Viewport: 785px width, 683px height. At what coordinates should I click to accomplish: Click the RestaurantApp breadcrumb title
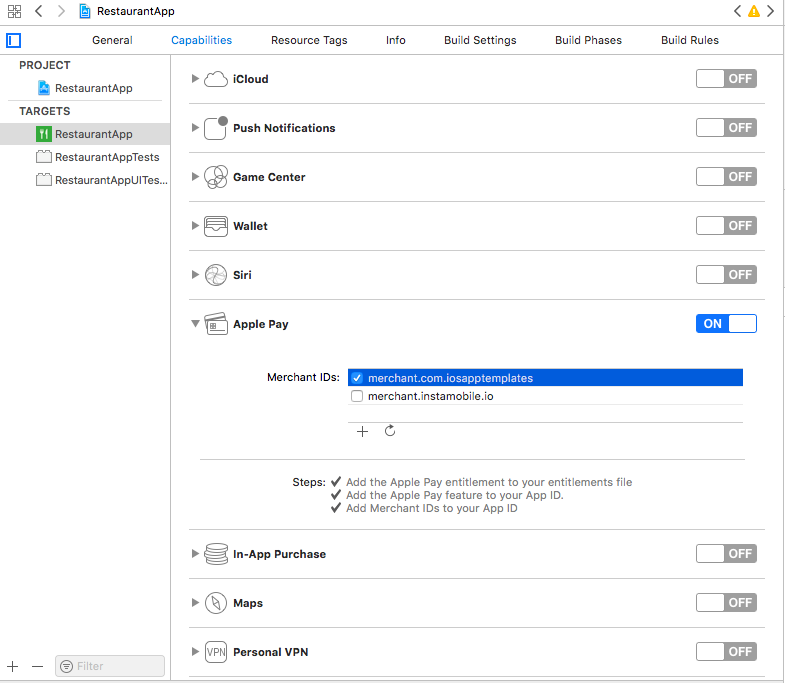click(136, 11)
